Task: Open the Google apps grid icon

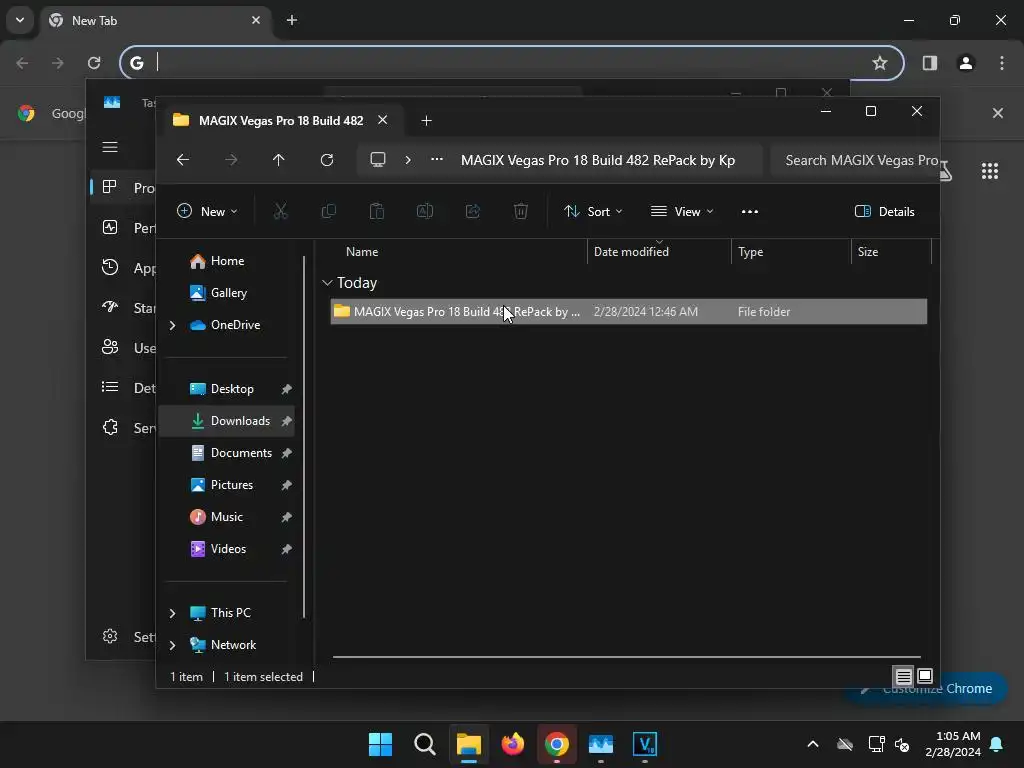Action: click(989, 170)
